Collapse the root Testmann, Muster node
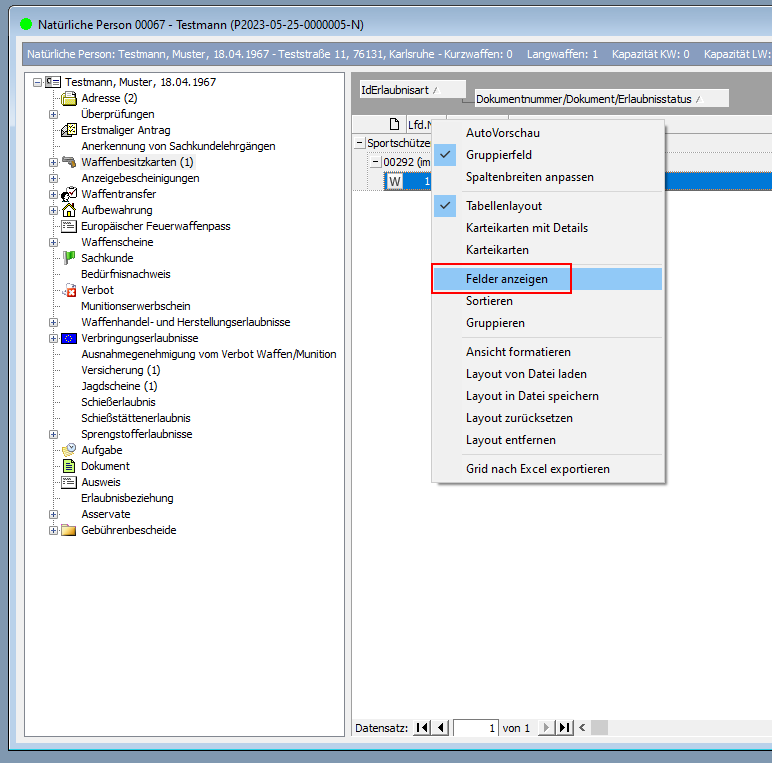Image resolution: width=772 pixels, height=763 pixels. click(x=38, y=82)
